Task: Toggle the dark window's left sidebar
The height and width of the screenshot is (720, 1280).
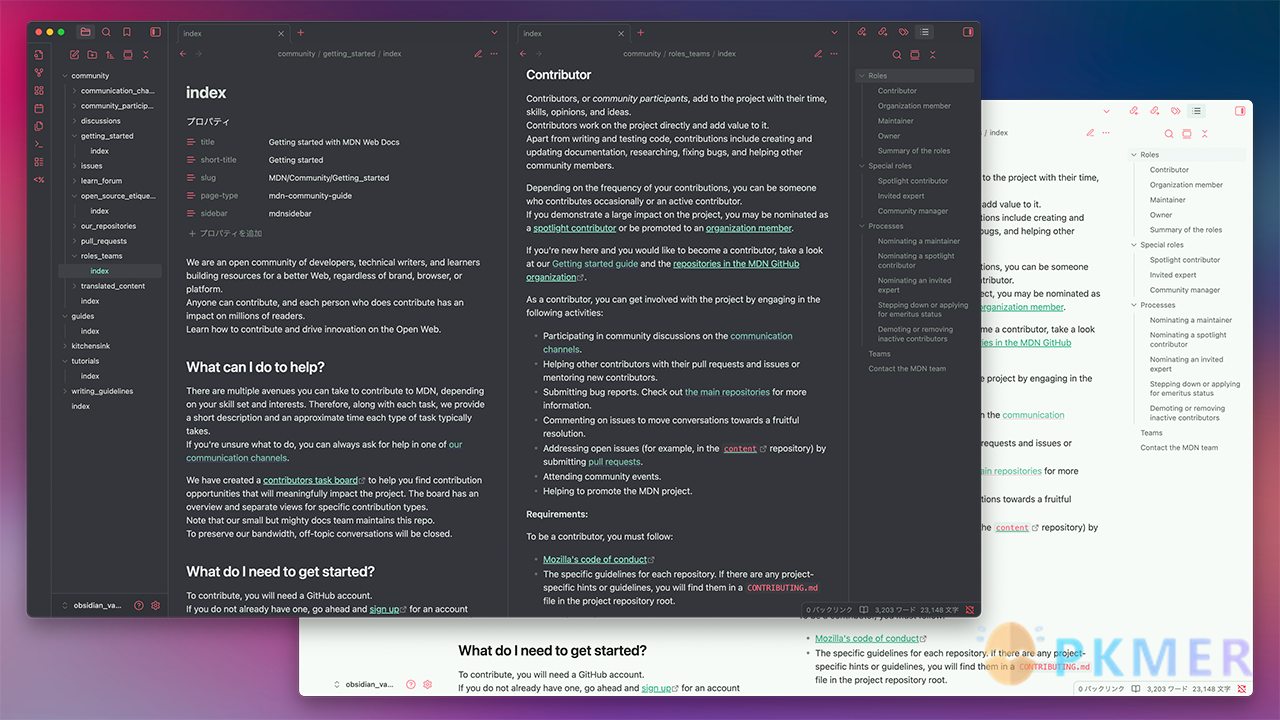Action: point(155,32)
